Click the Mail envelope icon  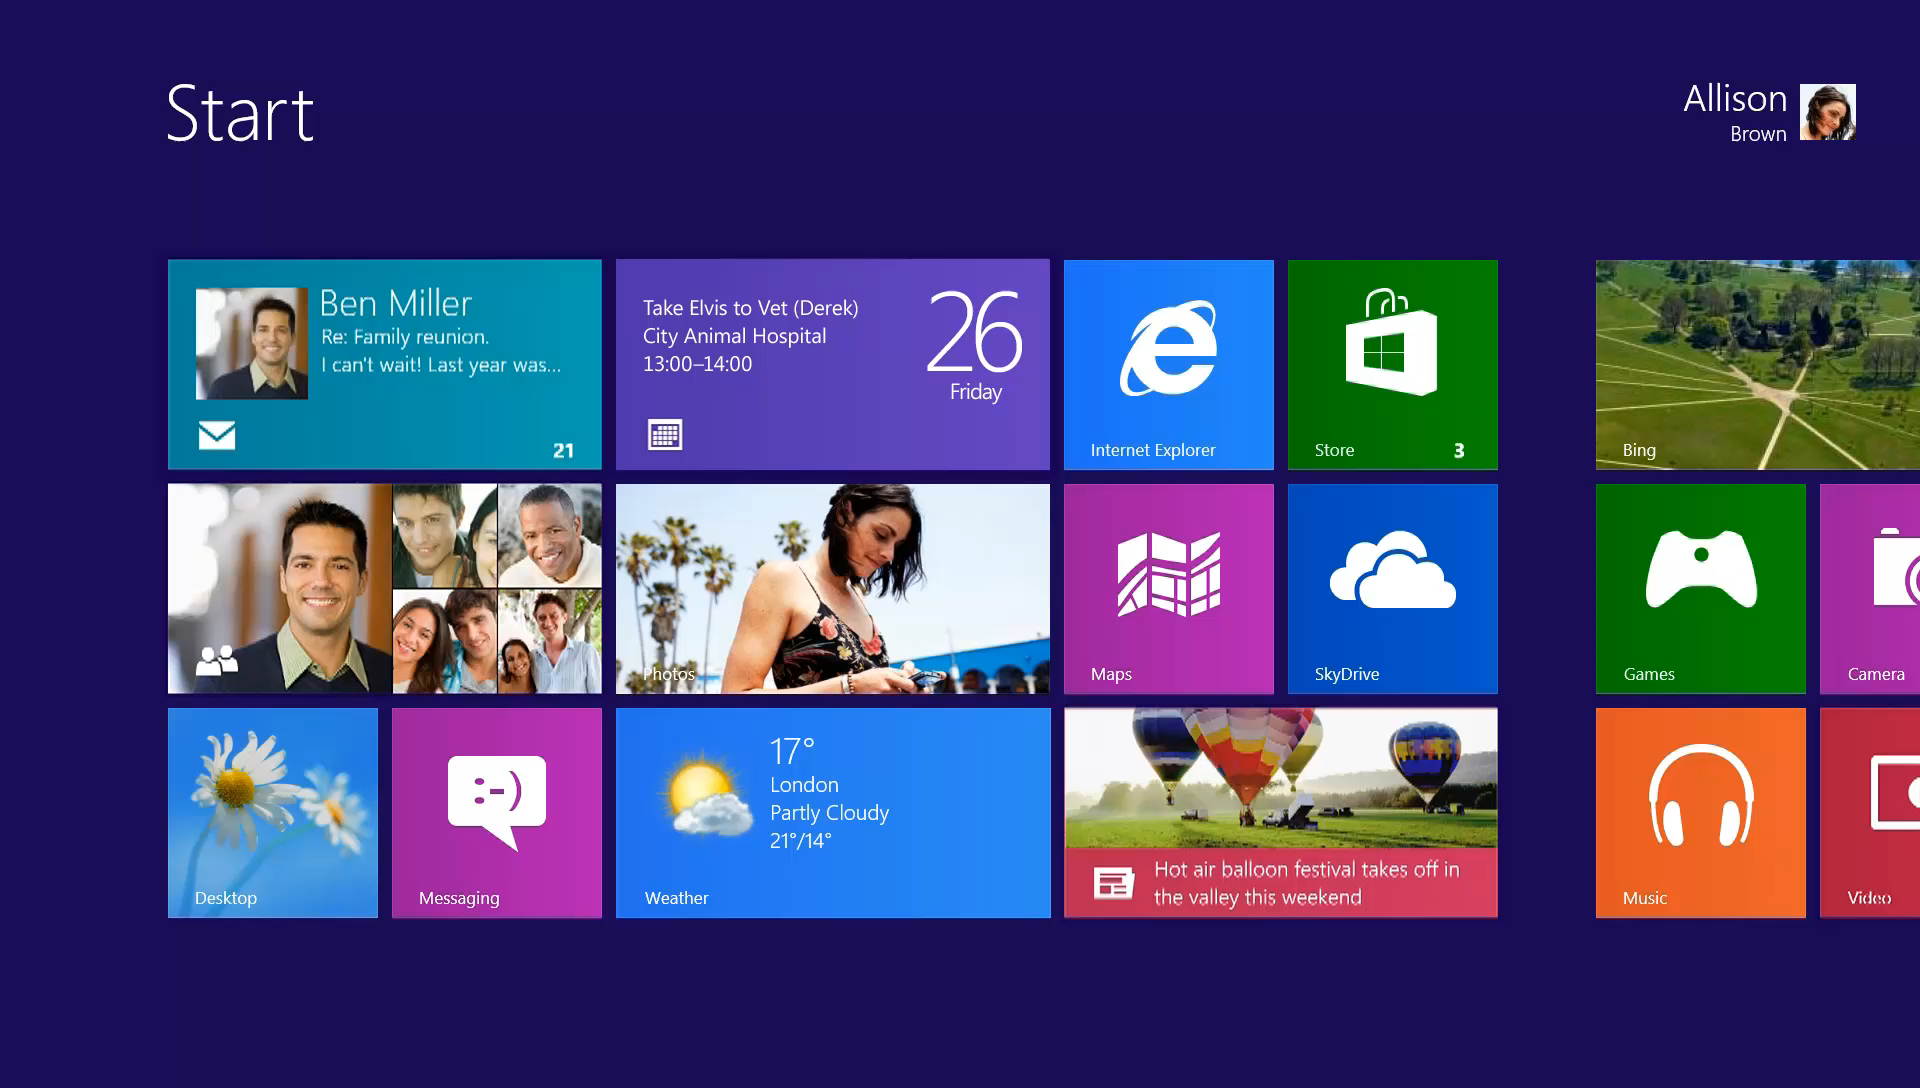217,435
